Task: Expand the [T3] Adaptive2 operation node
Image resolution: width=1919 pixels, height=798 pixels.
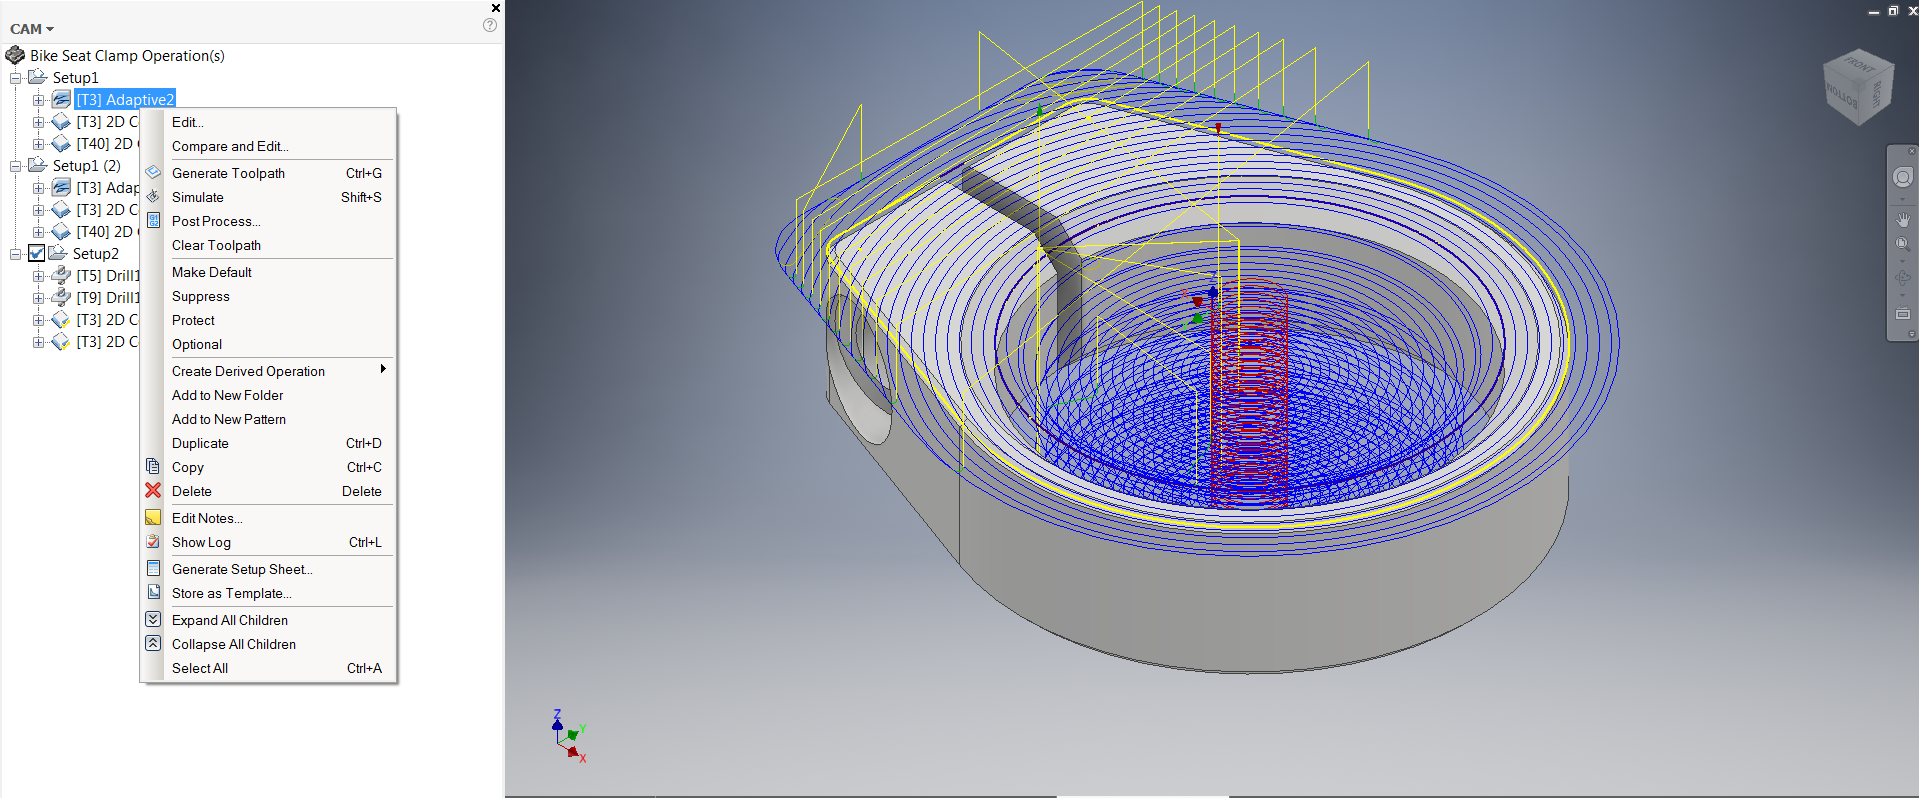Action: tap(38, 100)
